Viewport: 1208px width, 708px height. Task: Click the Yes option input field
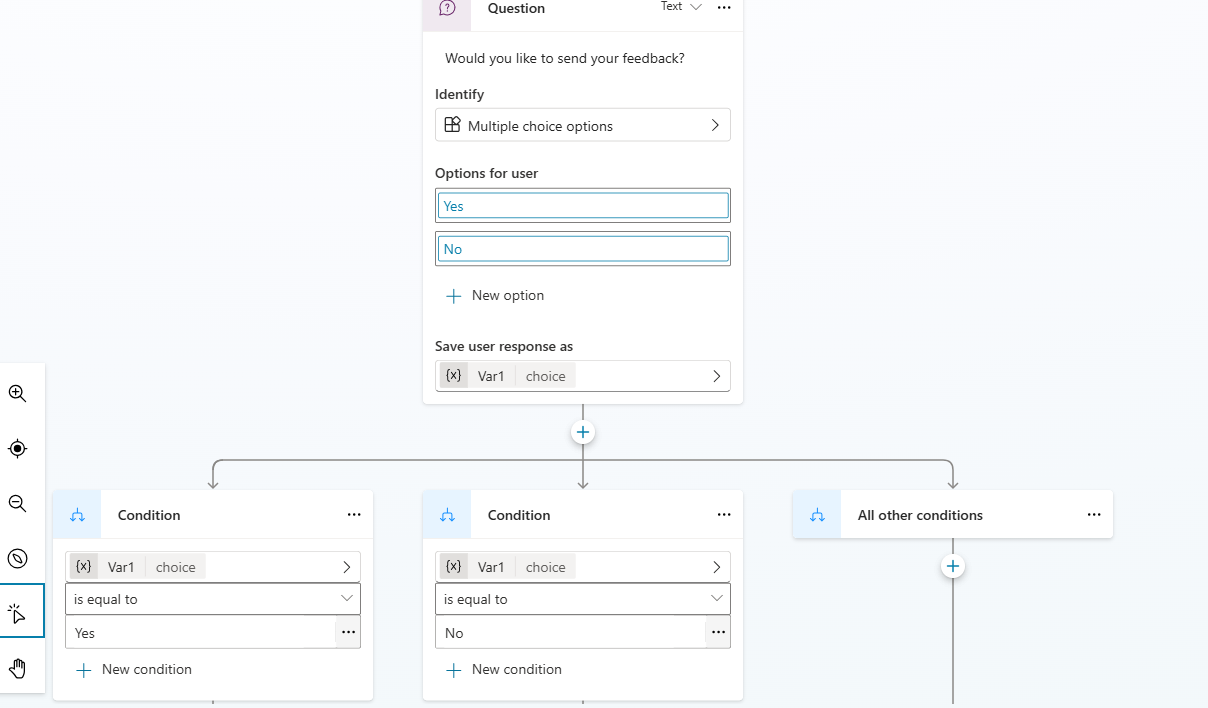[x=583, y=205]
